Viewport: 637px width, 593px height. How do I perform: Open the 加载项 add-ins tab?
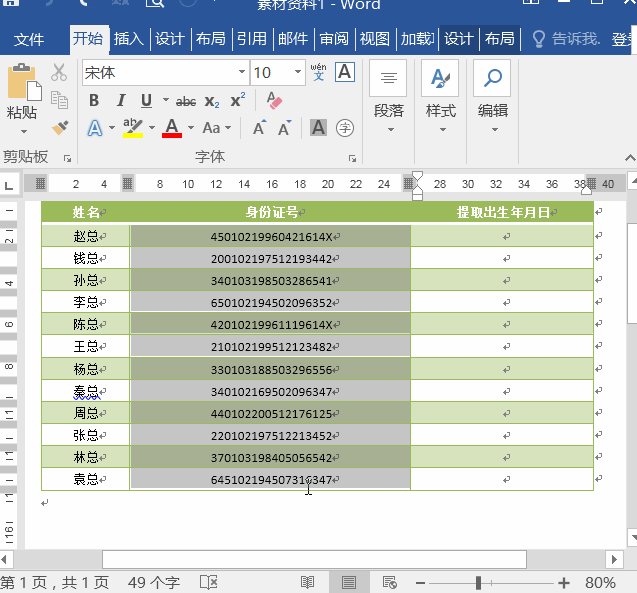(x=417, y=39)
